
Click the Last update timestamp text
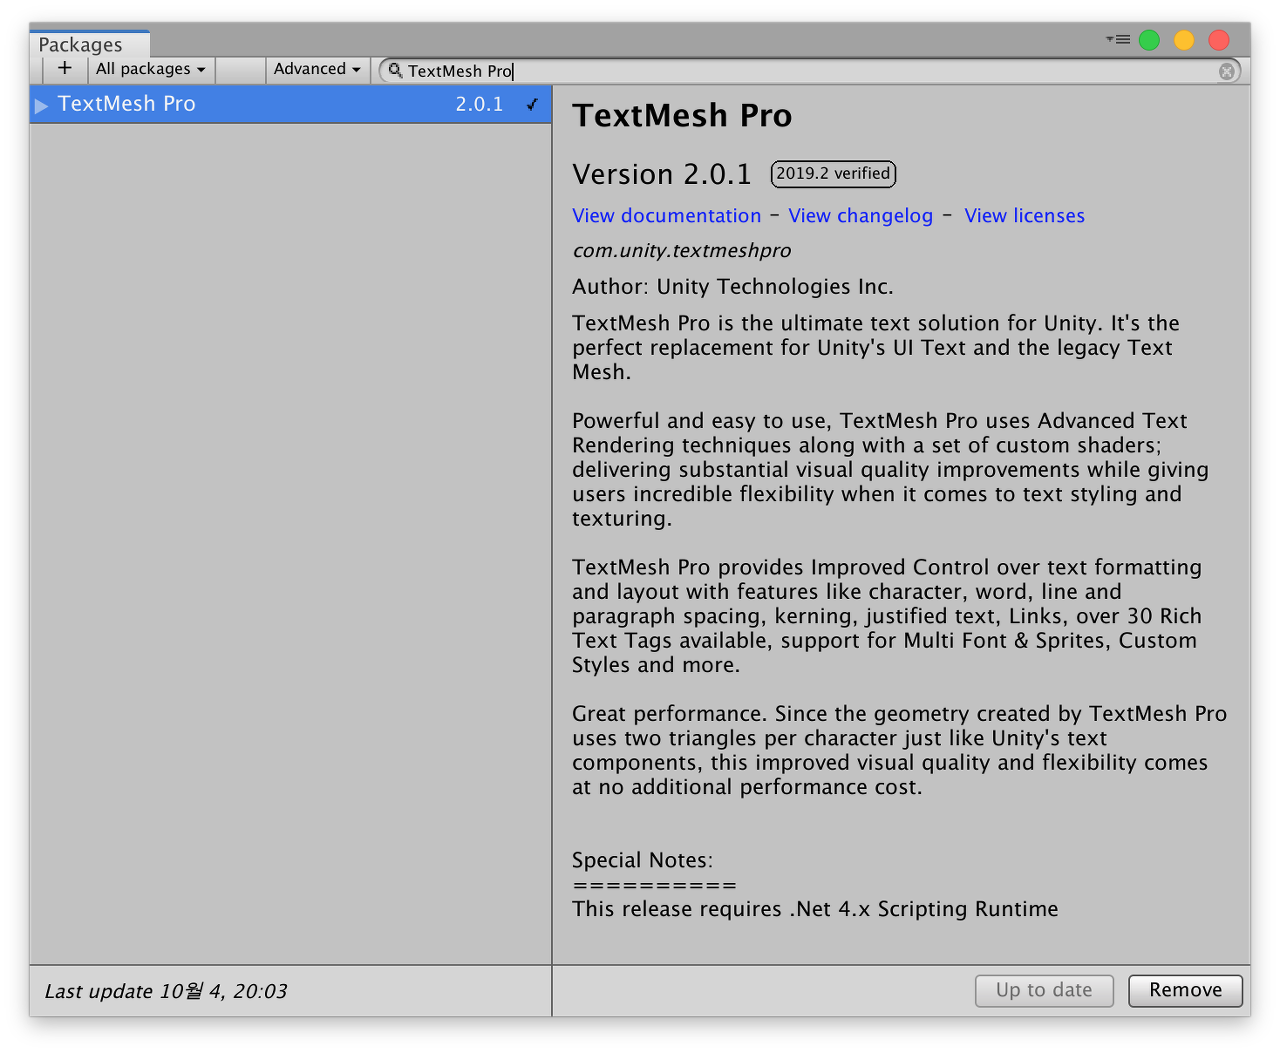click(166, 991)
